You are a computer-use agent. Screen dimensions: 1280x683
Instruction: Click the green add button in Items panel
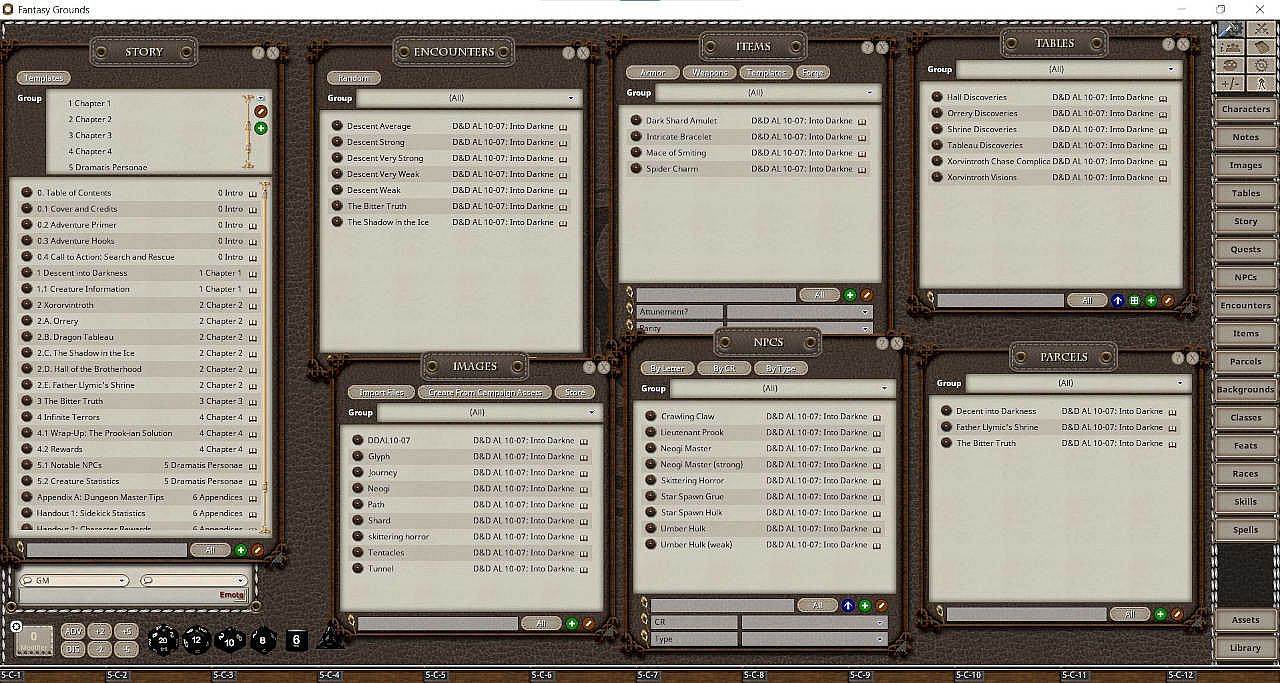[x=850, y=295]
